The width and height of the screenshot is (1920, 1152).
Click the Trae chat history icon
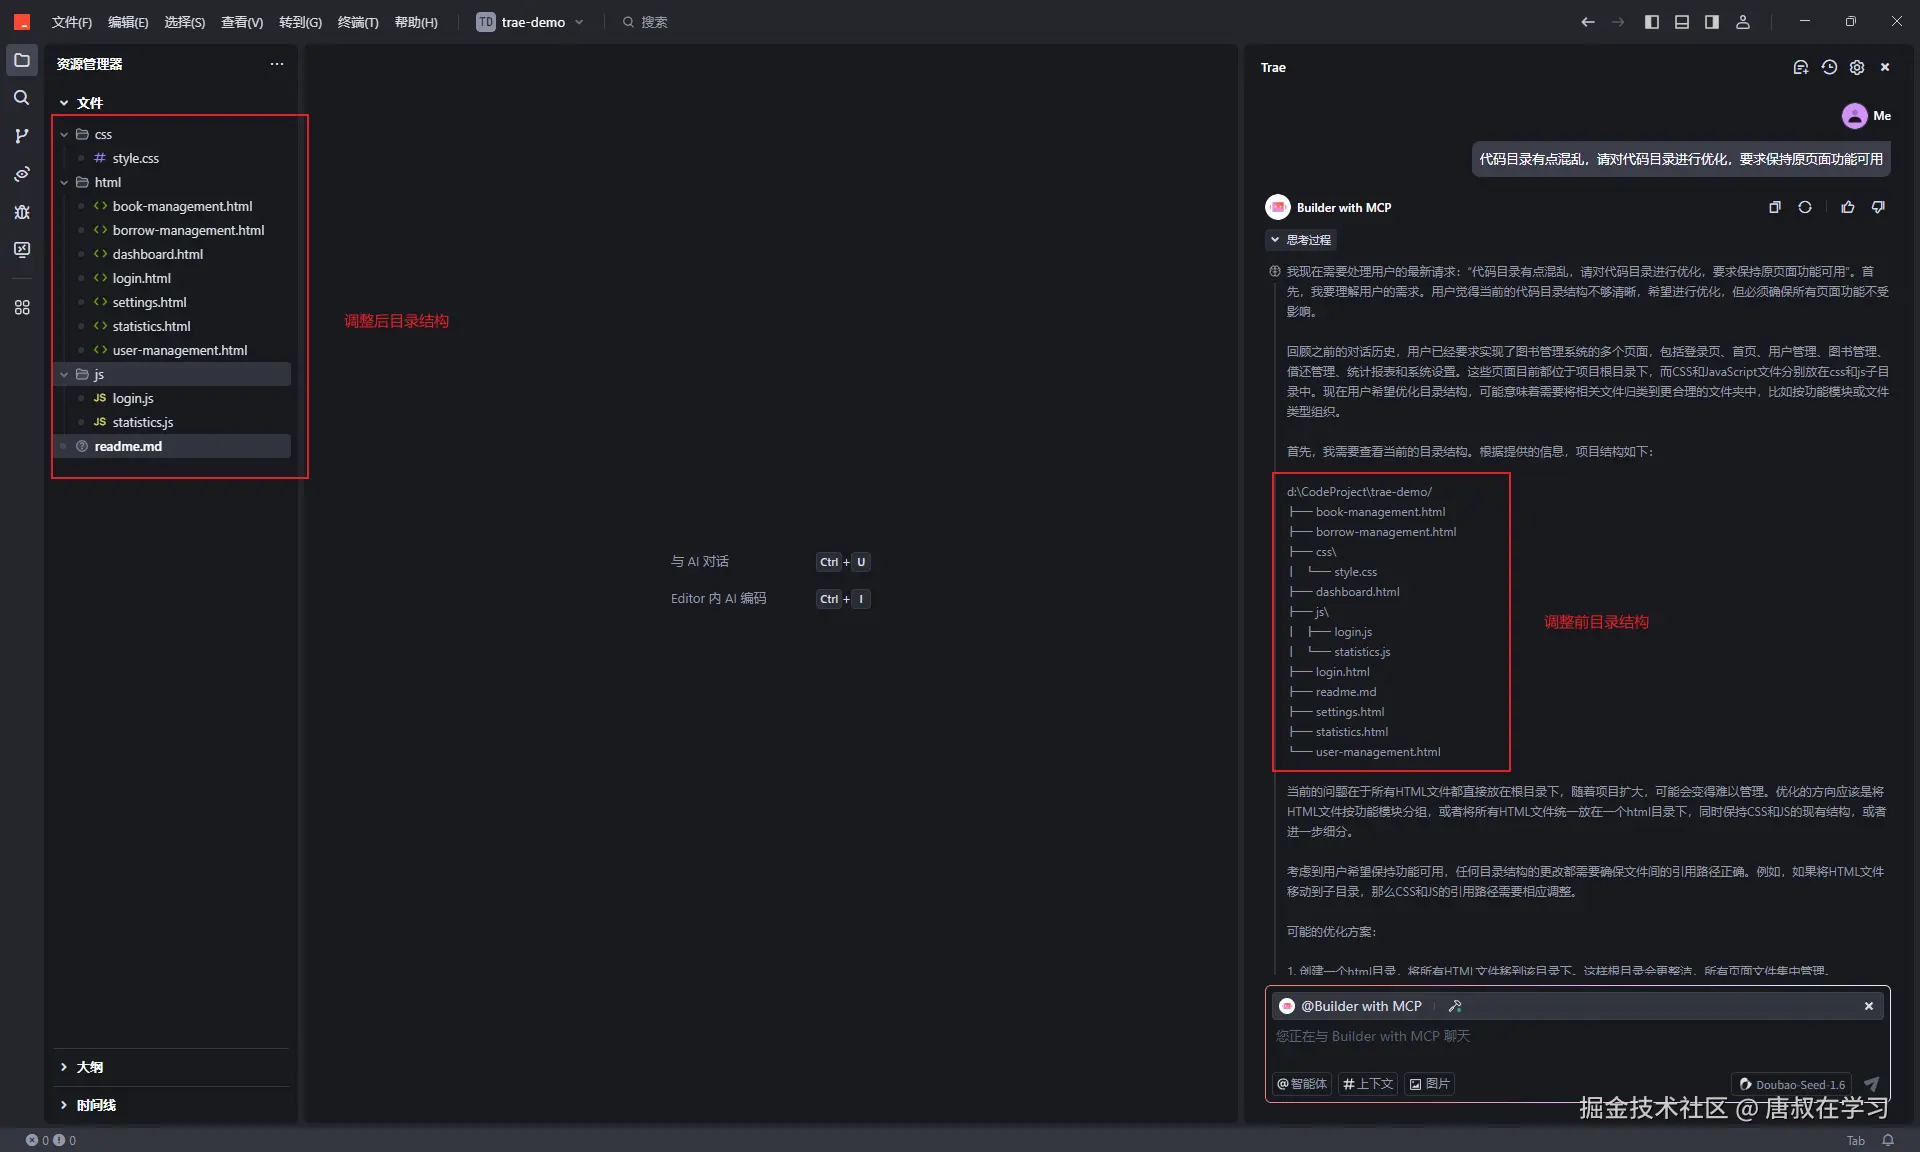[1829, 67]
